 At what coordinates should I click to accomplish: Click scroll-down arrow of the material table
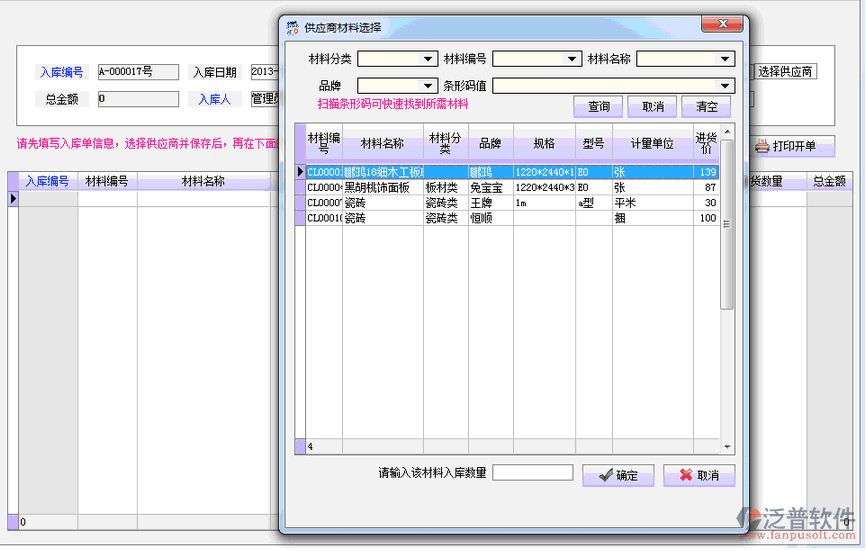[x=727, y=446]
